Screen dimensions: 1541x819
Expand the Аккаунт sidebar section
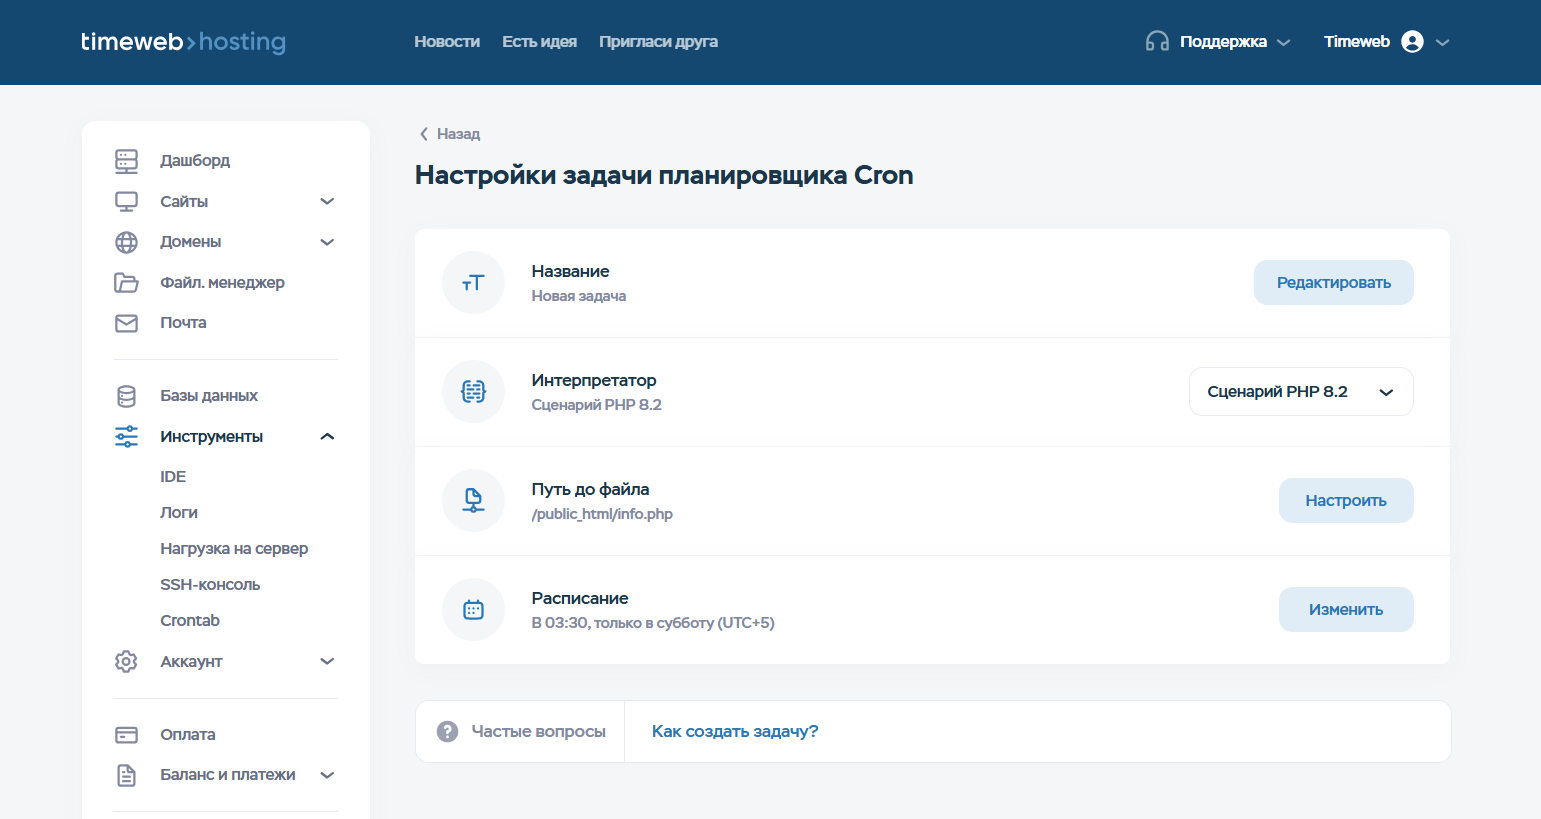[327, 662]
